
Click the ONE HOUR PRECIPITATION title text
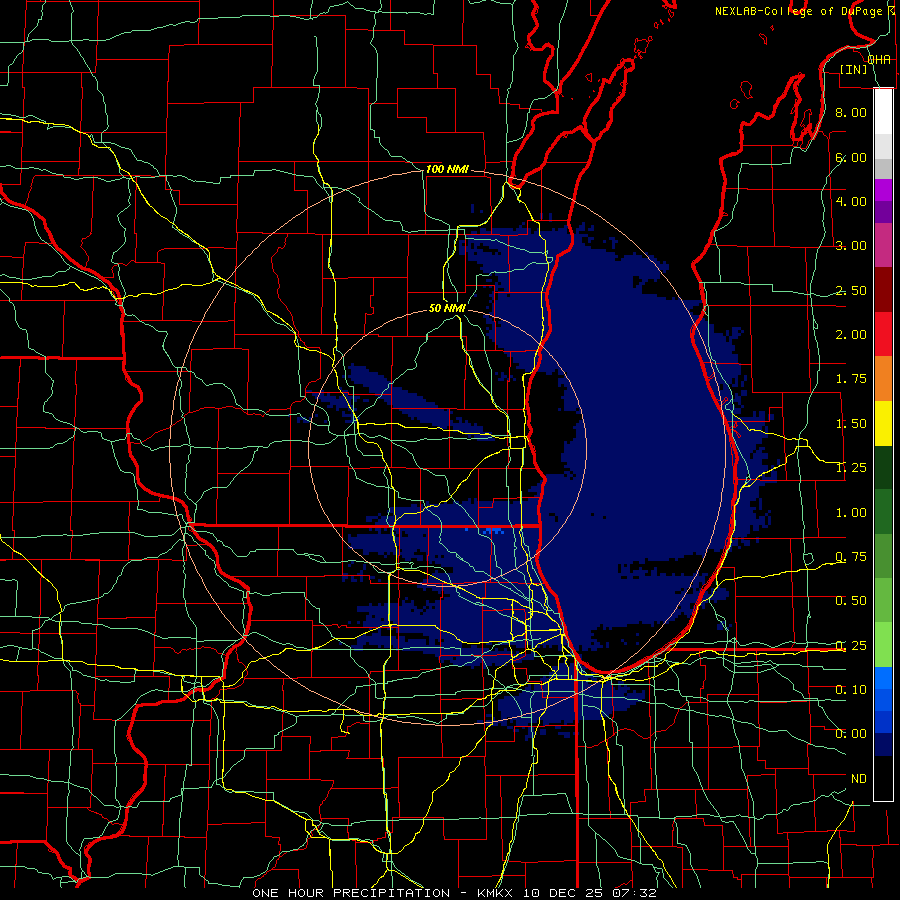tap(351, 893)
